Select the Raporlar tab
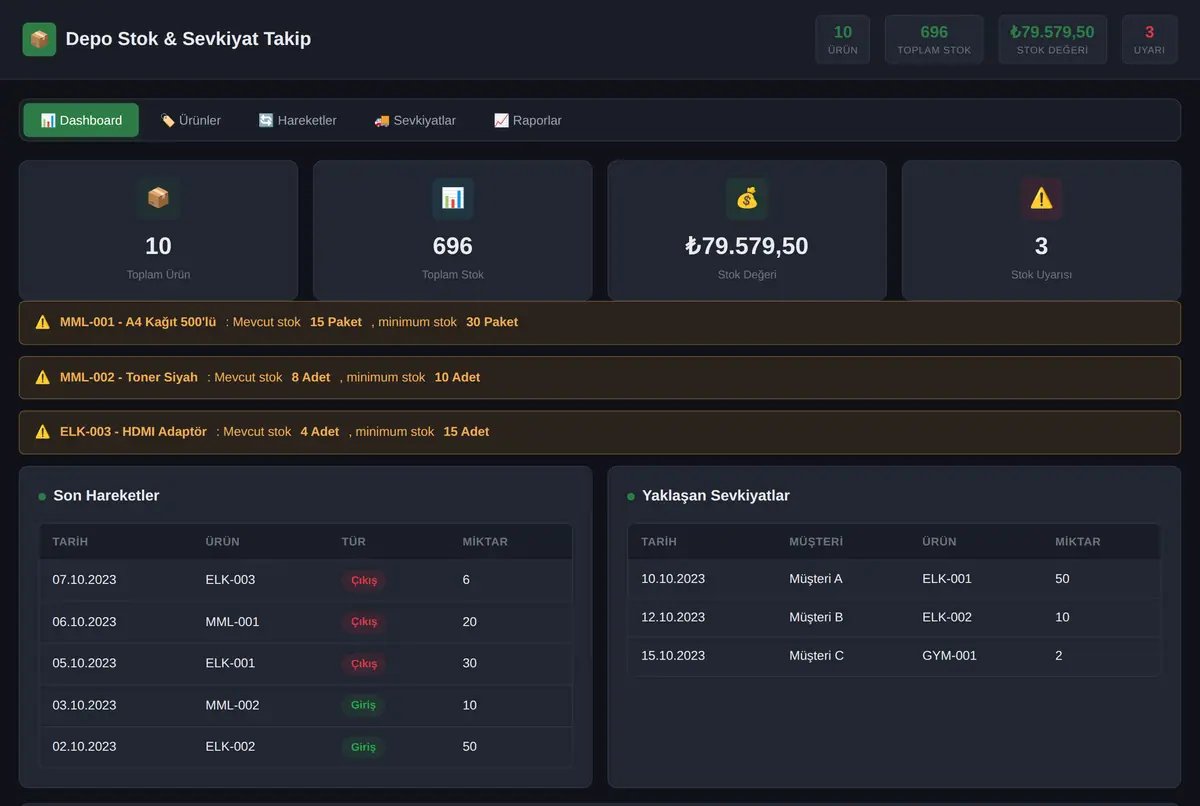Screen dimensions: 1200x806 pyautogui.click(x=527, y=120)
